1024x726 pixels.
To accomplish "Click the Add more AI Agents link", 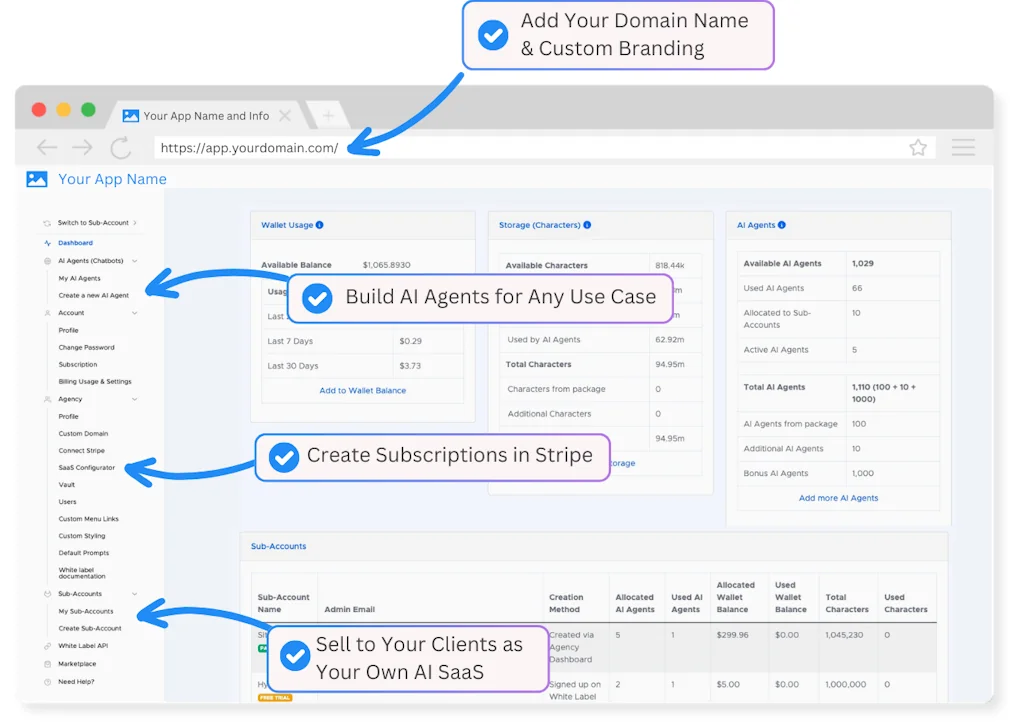I will pyautogui.click(x=838, y=498).
